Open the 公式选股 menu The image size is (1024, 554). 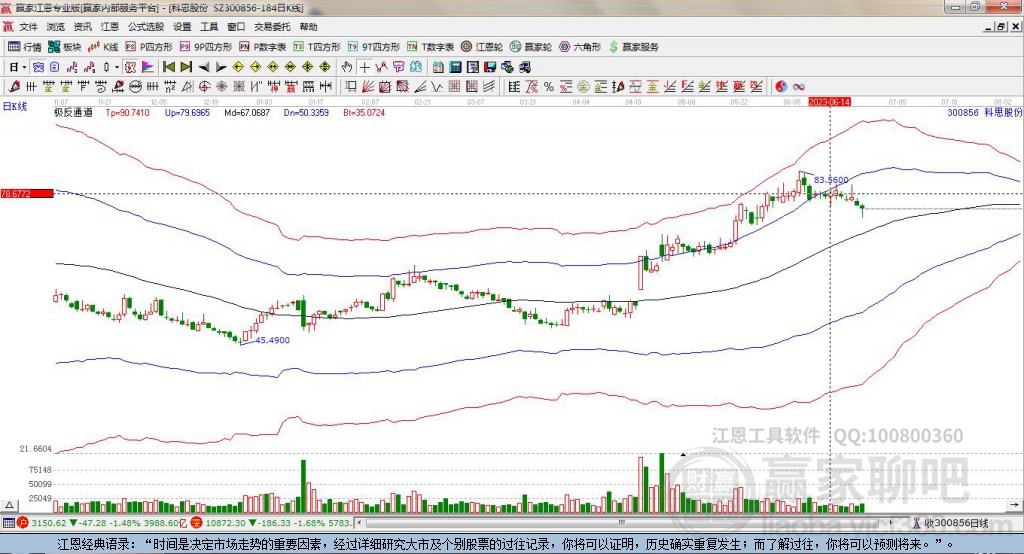click(145, 27)
